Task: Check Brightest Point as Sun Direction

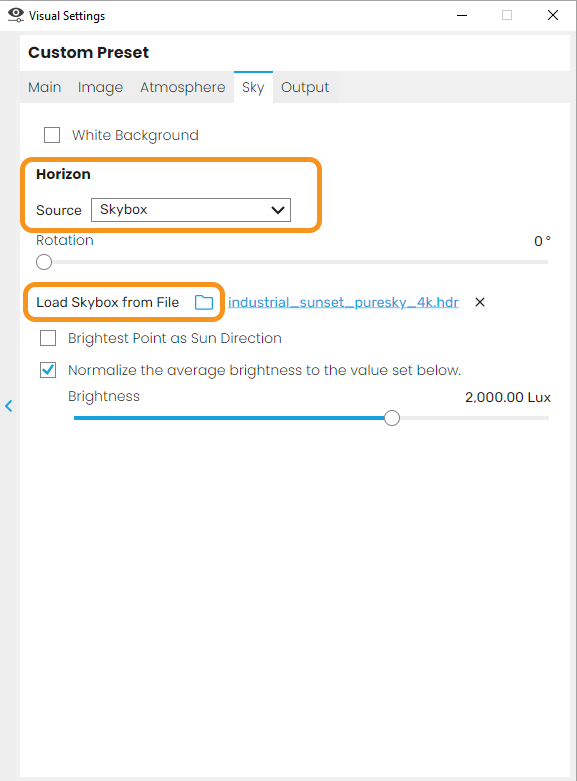Action: pyautogui.click(x=48, y=338)
